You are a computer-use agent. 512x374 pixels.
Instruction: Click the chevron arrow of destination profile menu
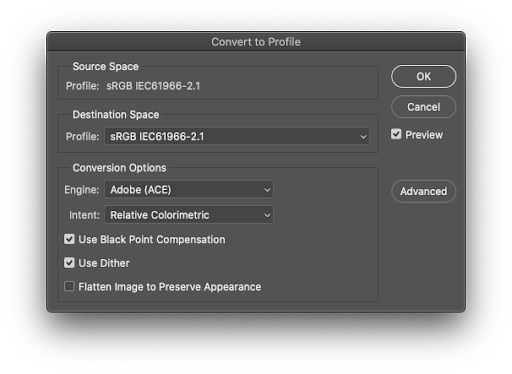point(363,137)
